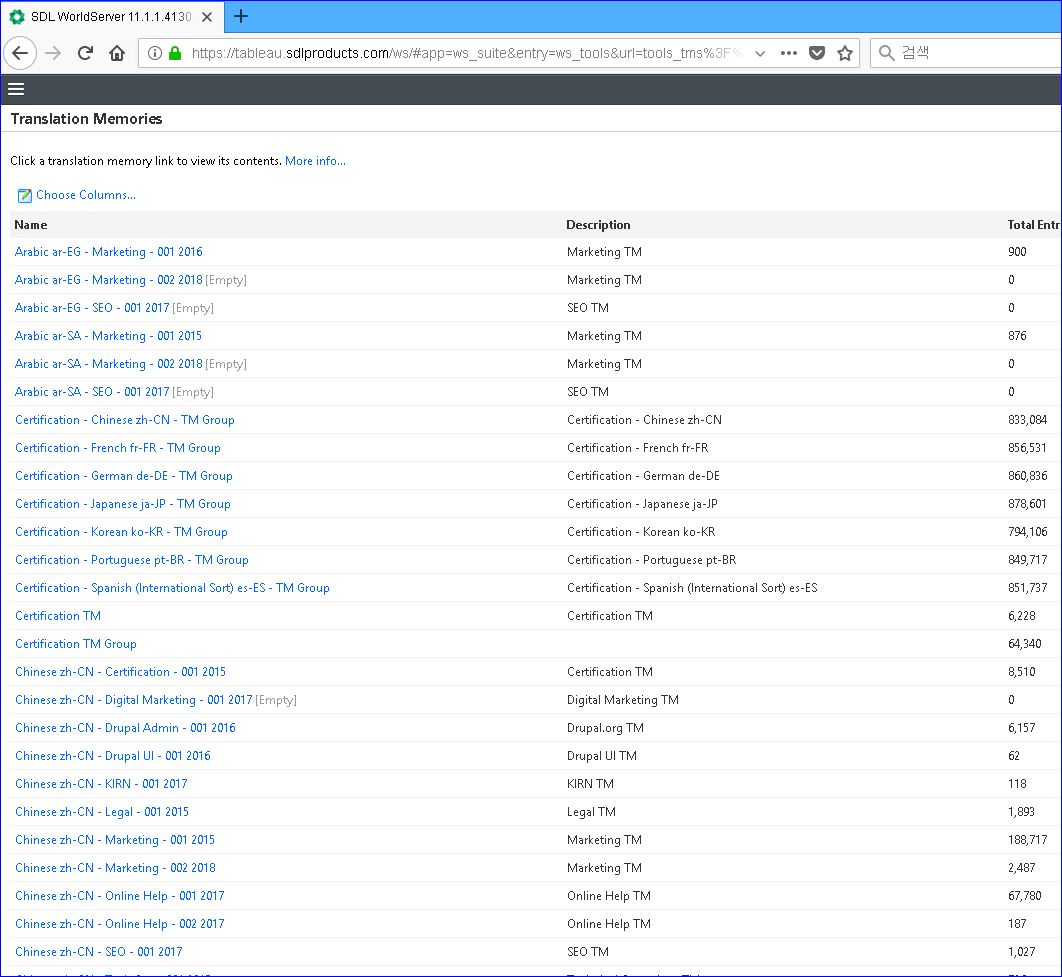Open a new browser tab
The image size is (1062, 977).
tap(240, 16)
